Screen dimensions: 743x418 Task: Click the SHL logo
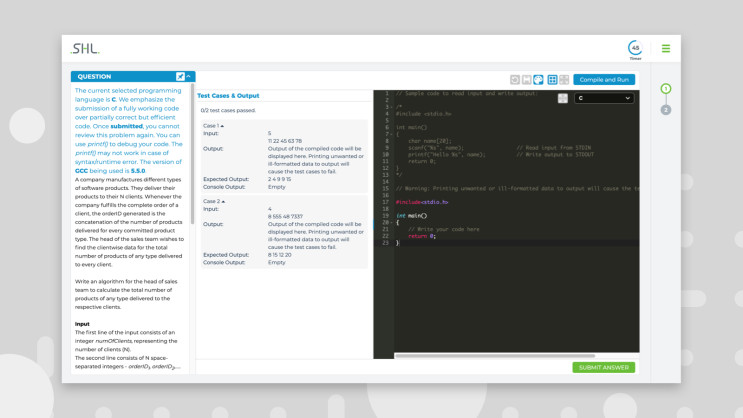pos(85,48)
